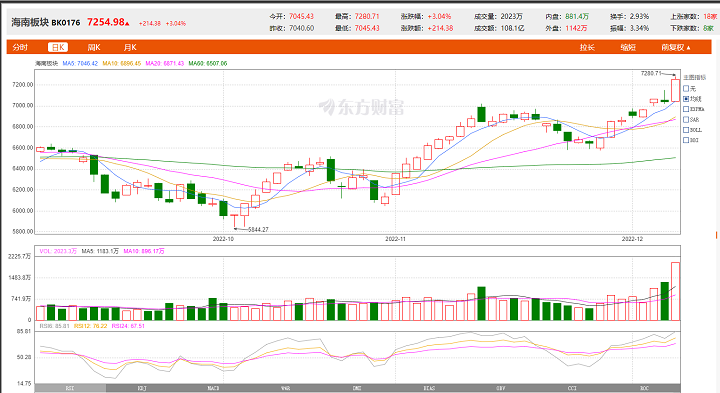Click the MA10 legend label in main chart

(x=122, y=63)
